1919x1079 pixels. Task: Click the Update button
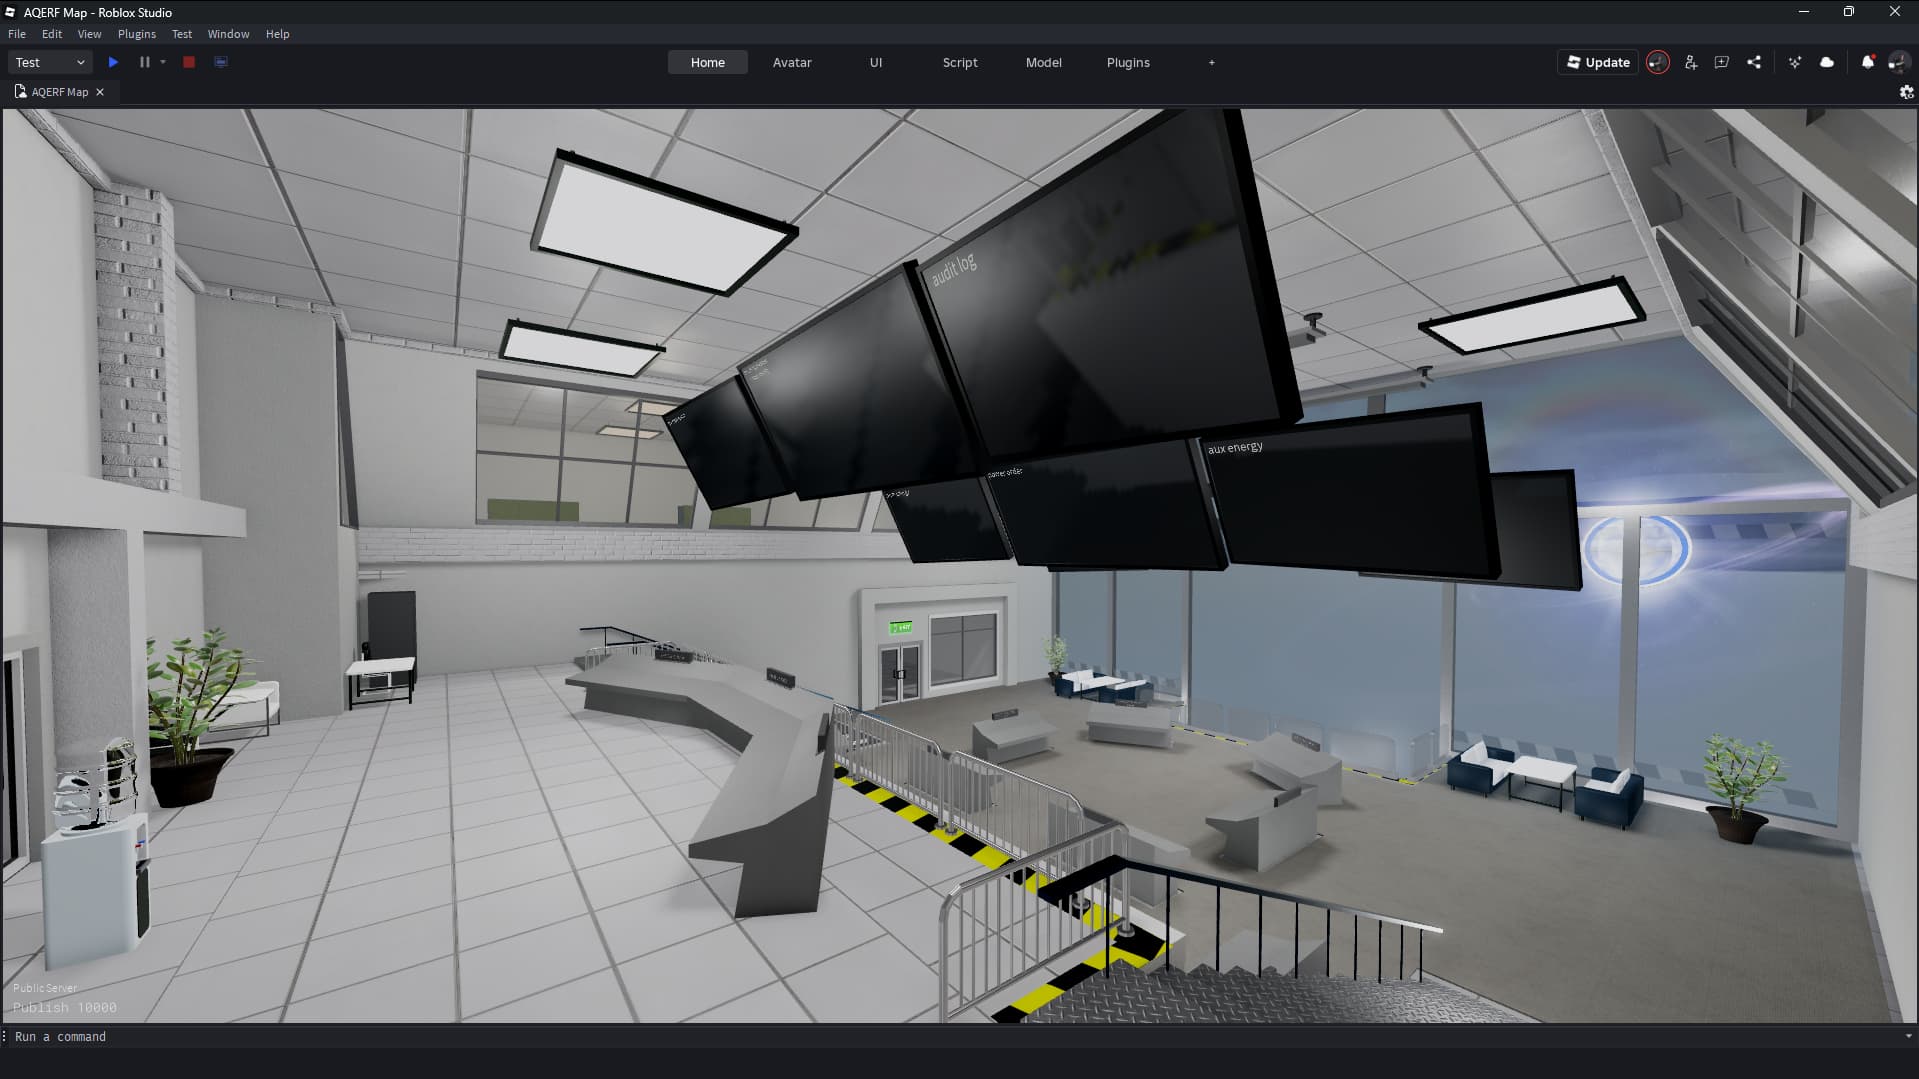tap(1598, 62)
